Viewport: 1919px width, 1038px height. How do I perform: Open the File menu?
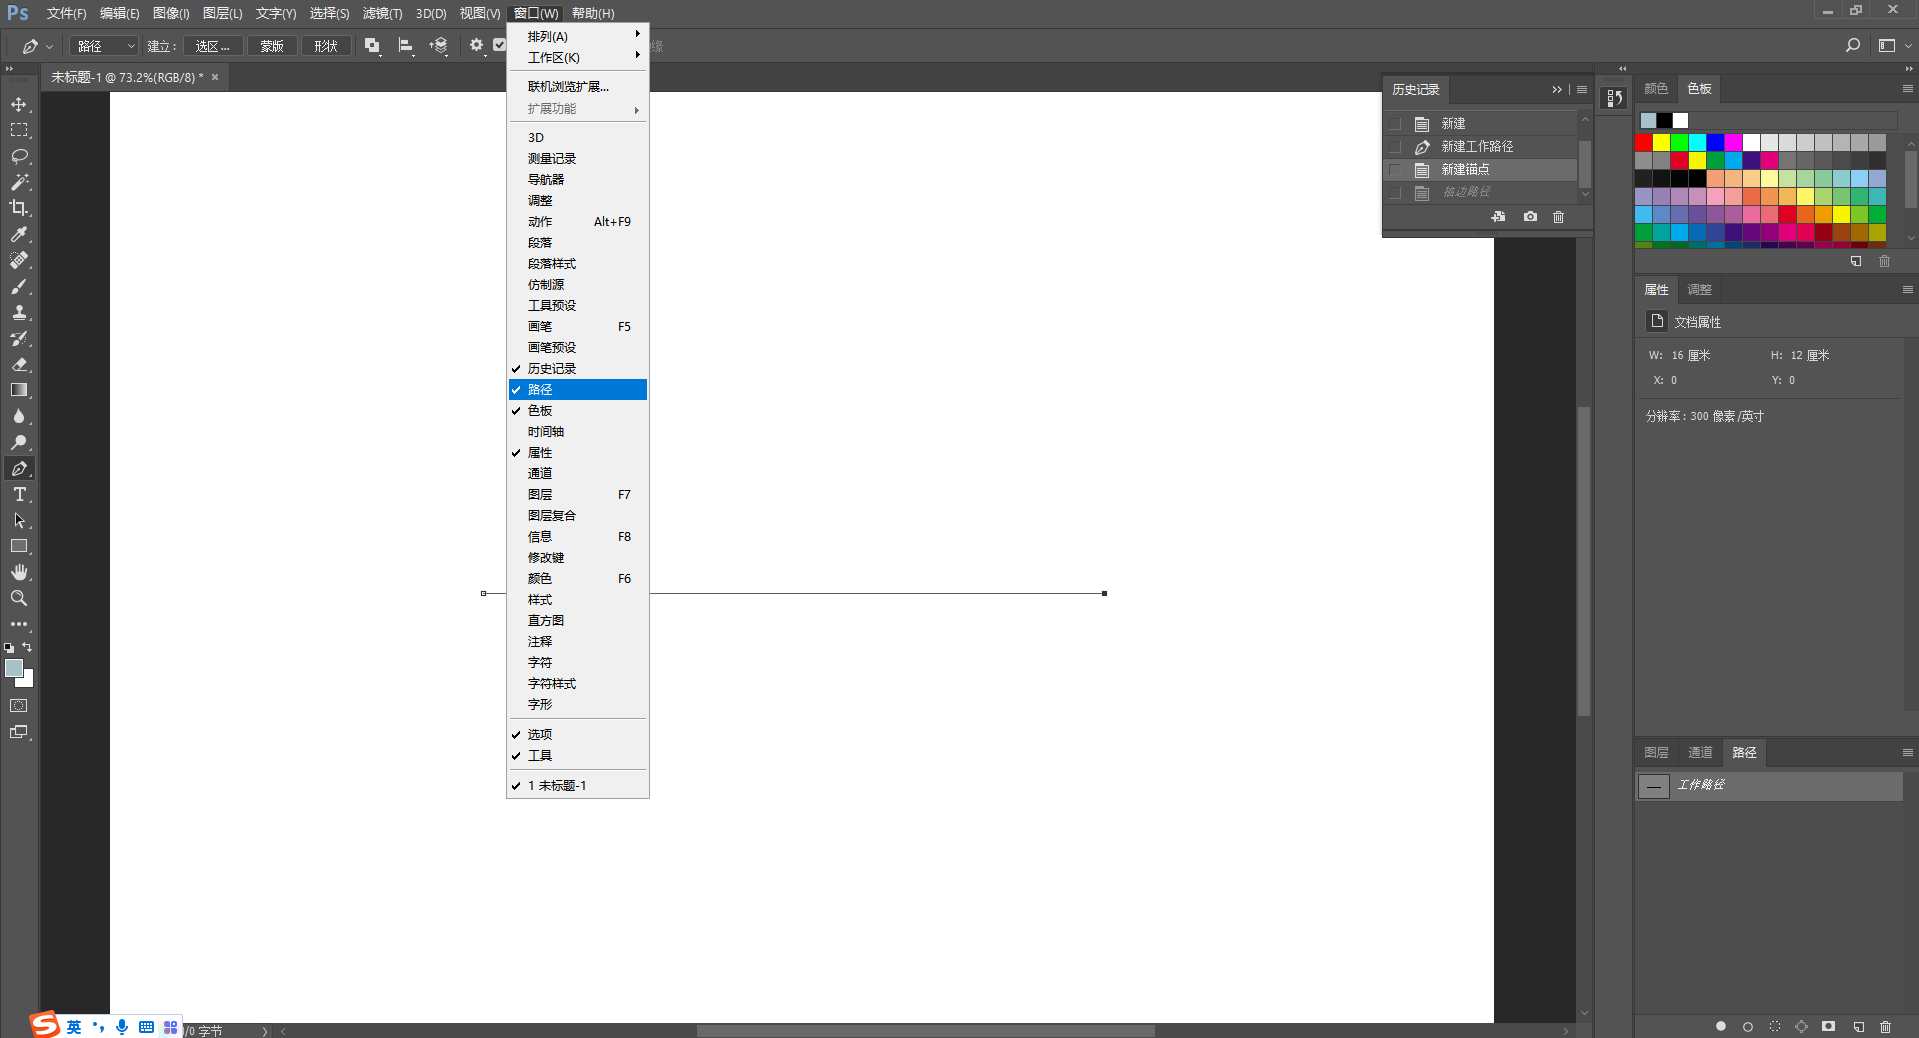click(66, 13)
